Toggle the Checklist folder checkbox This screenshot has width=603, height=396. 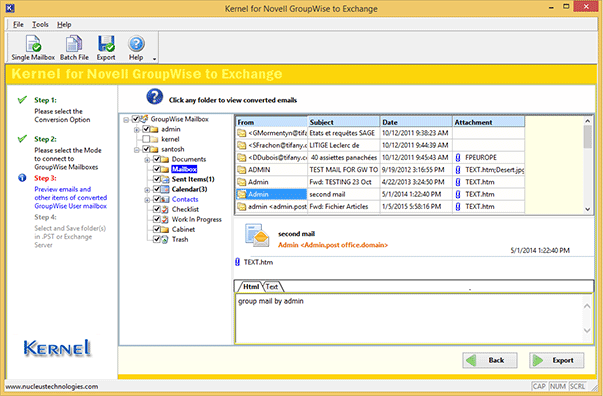(x=157, y=209)
